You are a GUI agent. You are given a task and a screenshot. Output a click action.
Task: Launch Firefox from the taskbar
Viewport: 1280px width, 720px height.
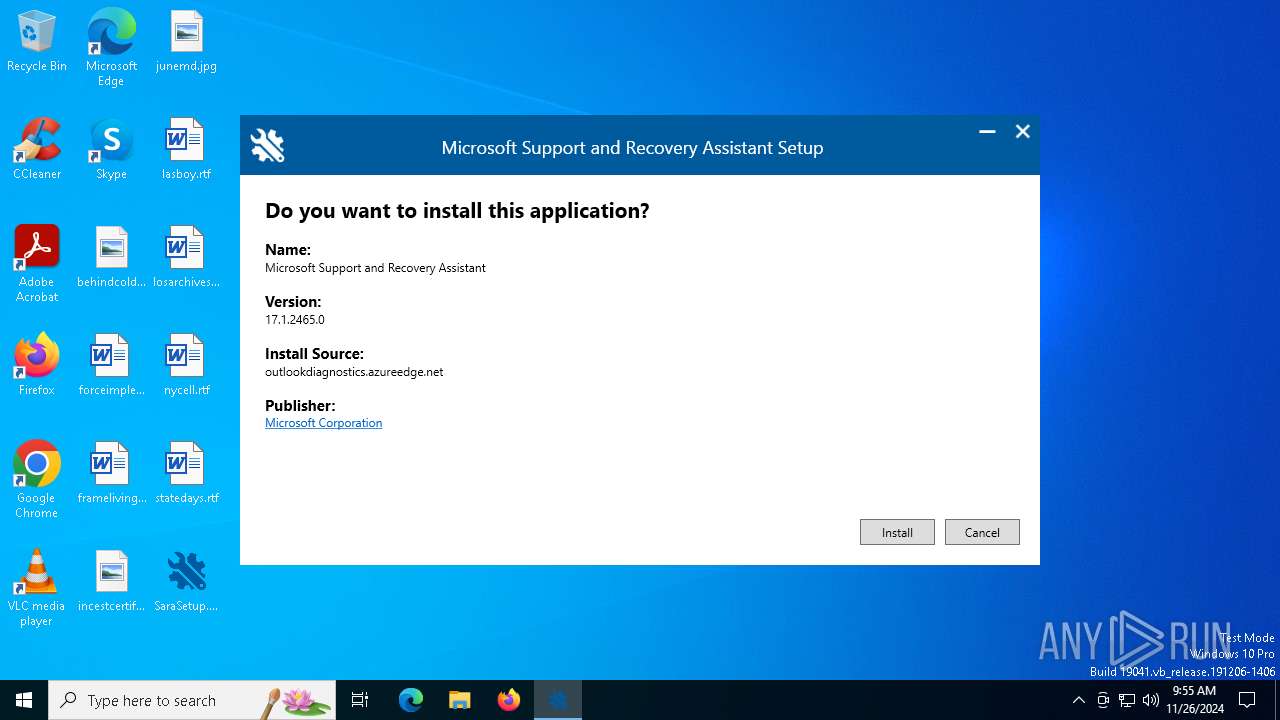508,700
